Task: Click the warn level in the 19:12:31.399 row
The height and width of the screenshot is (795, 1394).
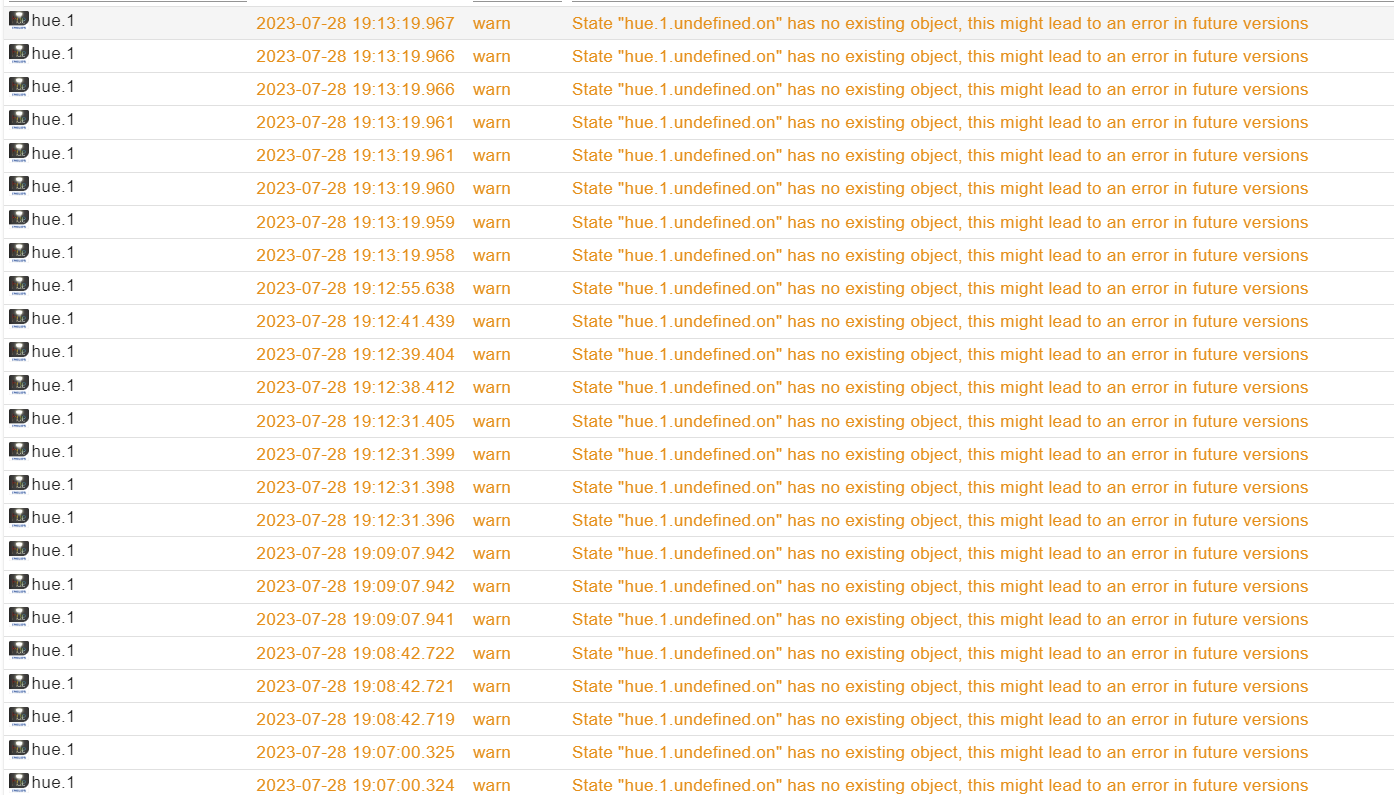Action: (491, 454)
